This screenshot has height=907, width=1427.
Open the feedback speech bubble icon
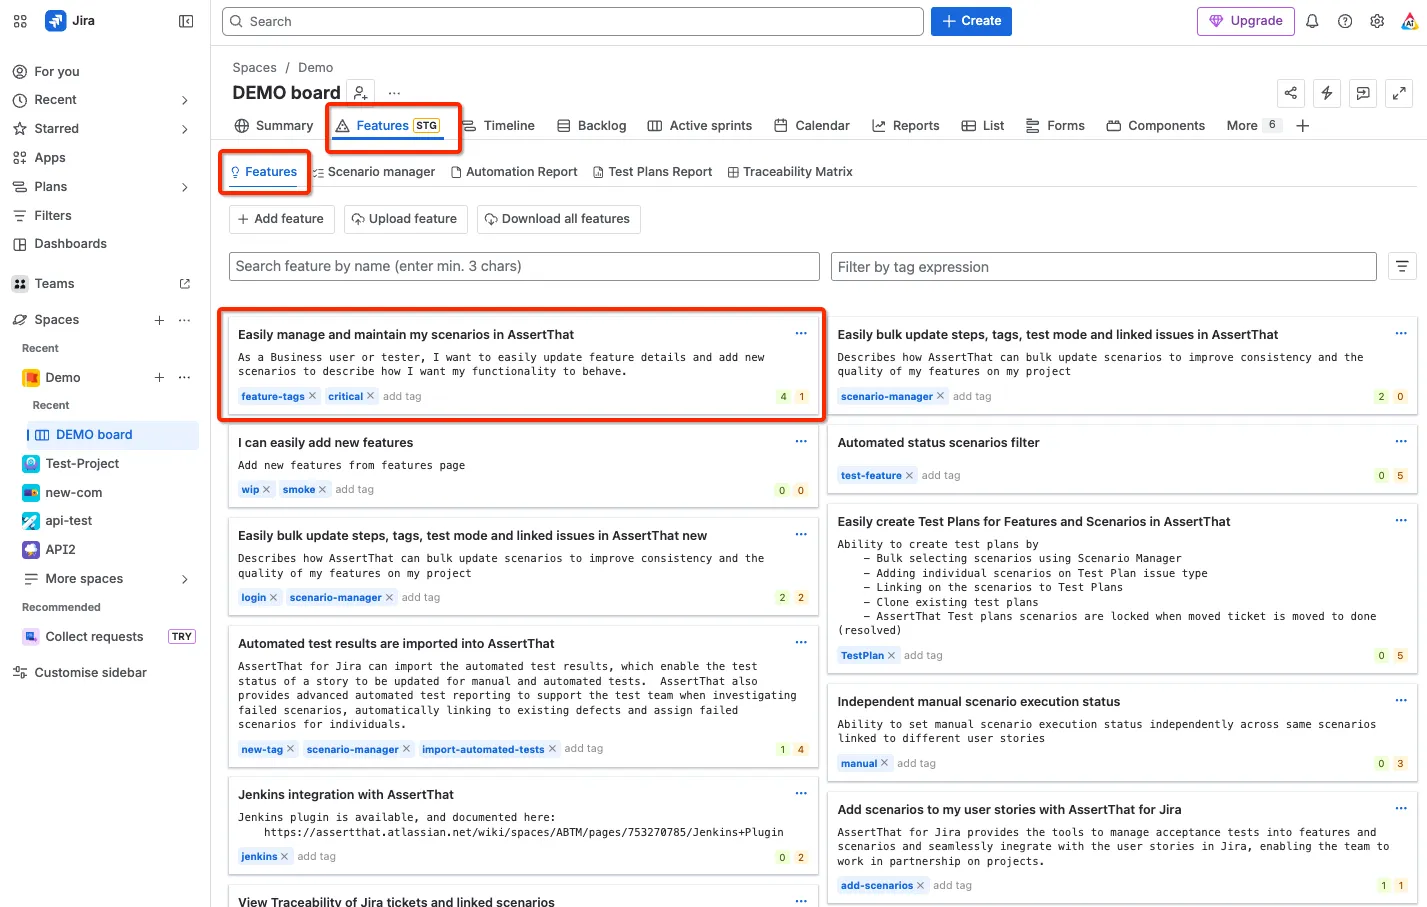(x=1363, y=93)
